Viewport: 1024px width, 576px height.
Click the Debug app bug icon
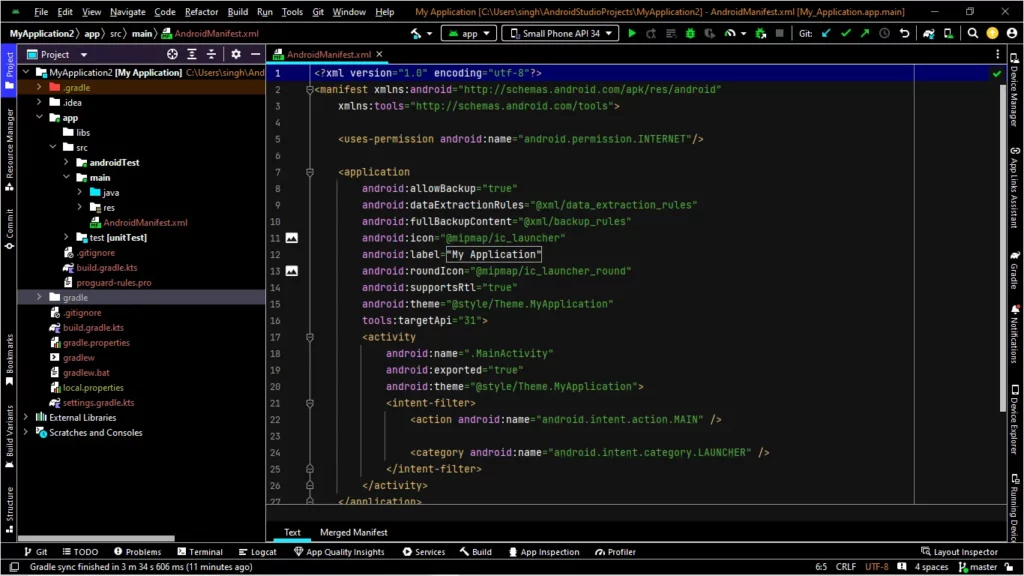click(x=690, y=33)
